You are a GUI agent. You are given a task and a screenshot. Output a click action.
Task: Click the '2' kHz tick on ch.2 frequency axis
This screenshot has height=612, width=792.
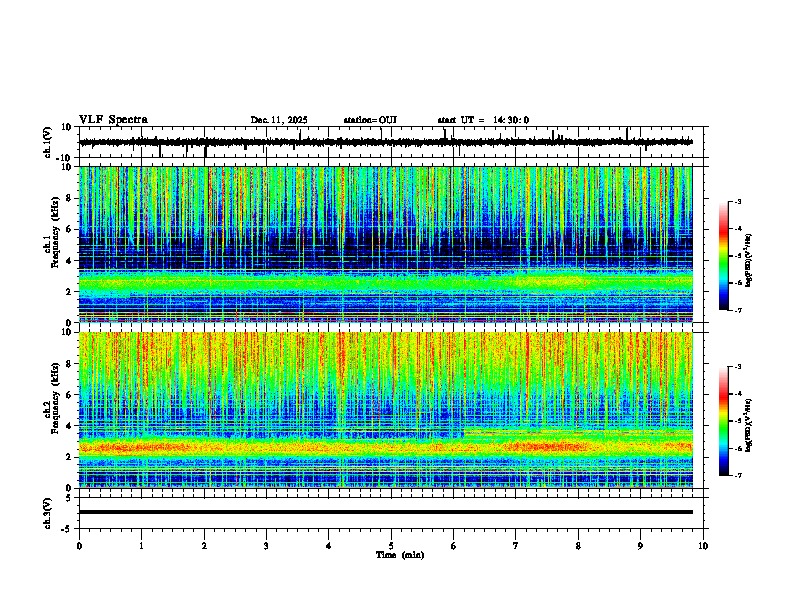(x=69, y=457)
